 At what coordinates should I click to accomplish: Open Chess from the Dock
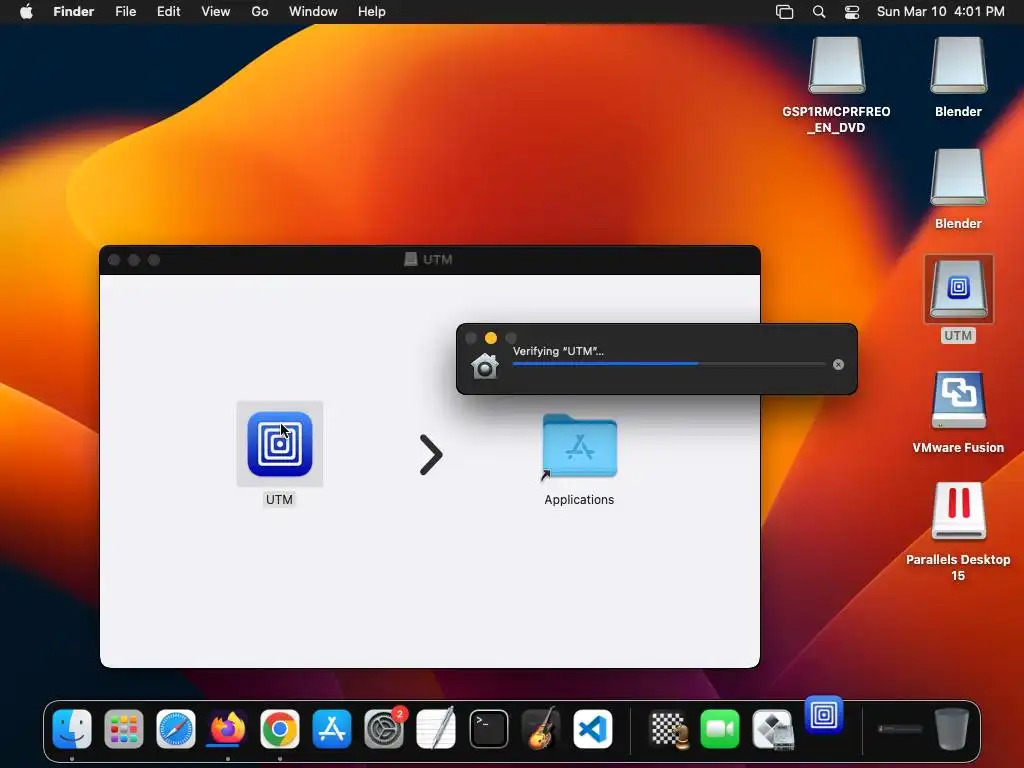pos(669,729)
